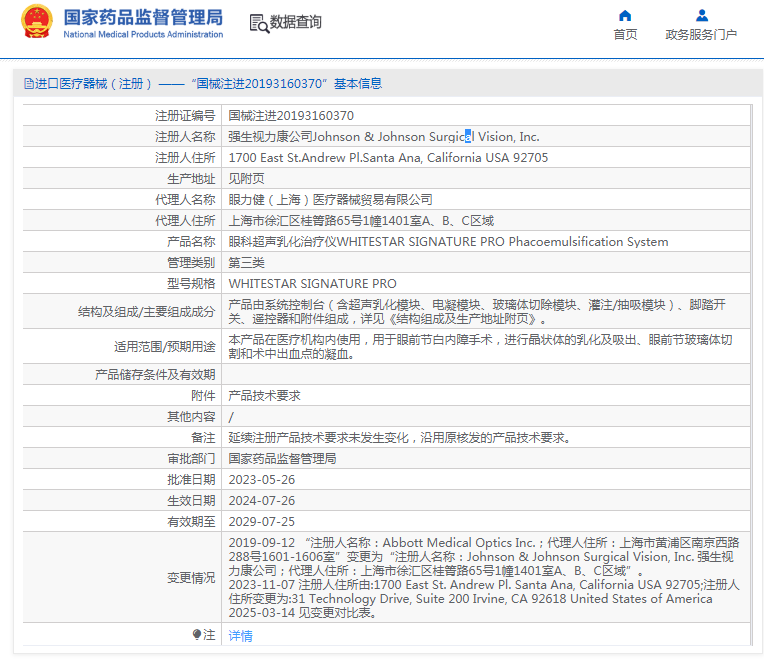764x667 pixels.
Task: Click expiry date 2029-07-25
Action: click(262, 522)
